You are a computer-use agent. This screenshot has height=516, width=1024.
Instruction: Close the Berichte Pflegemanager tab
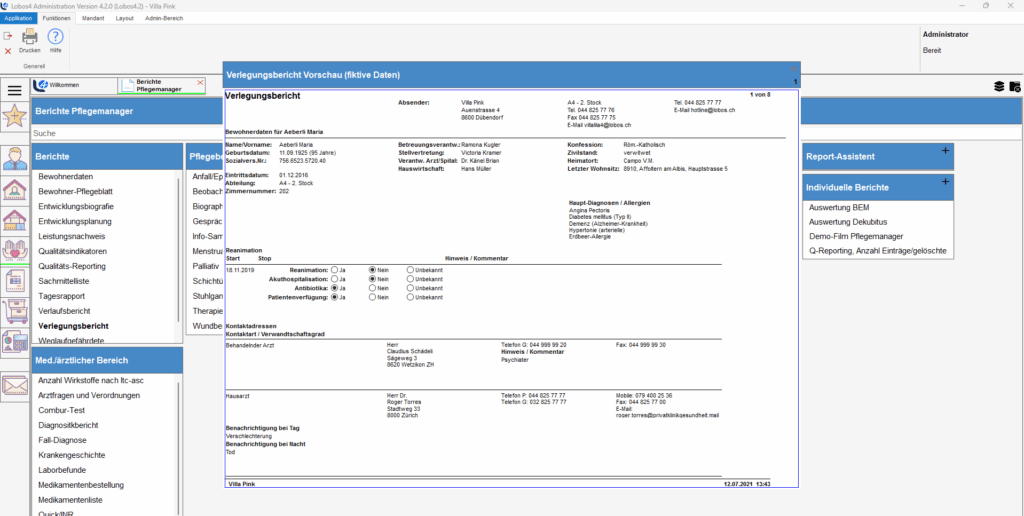(x=200, y=82)
